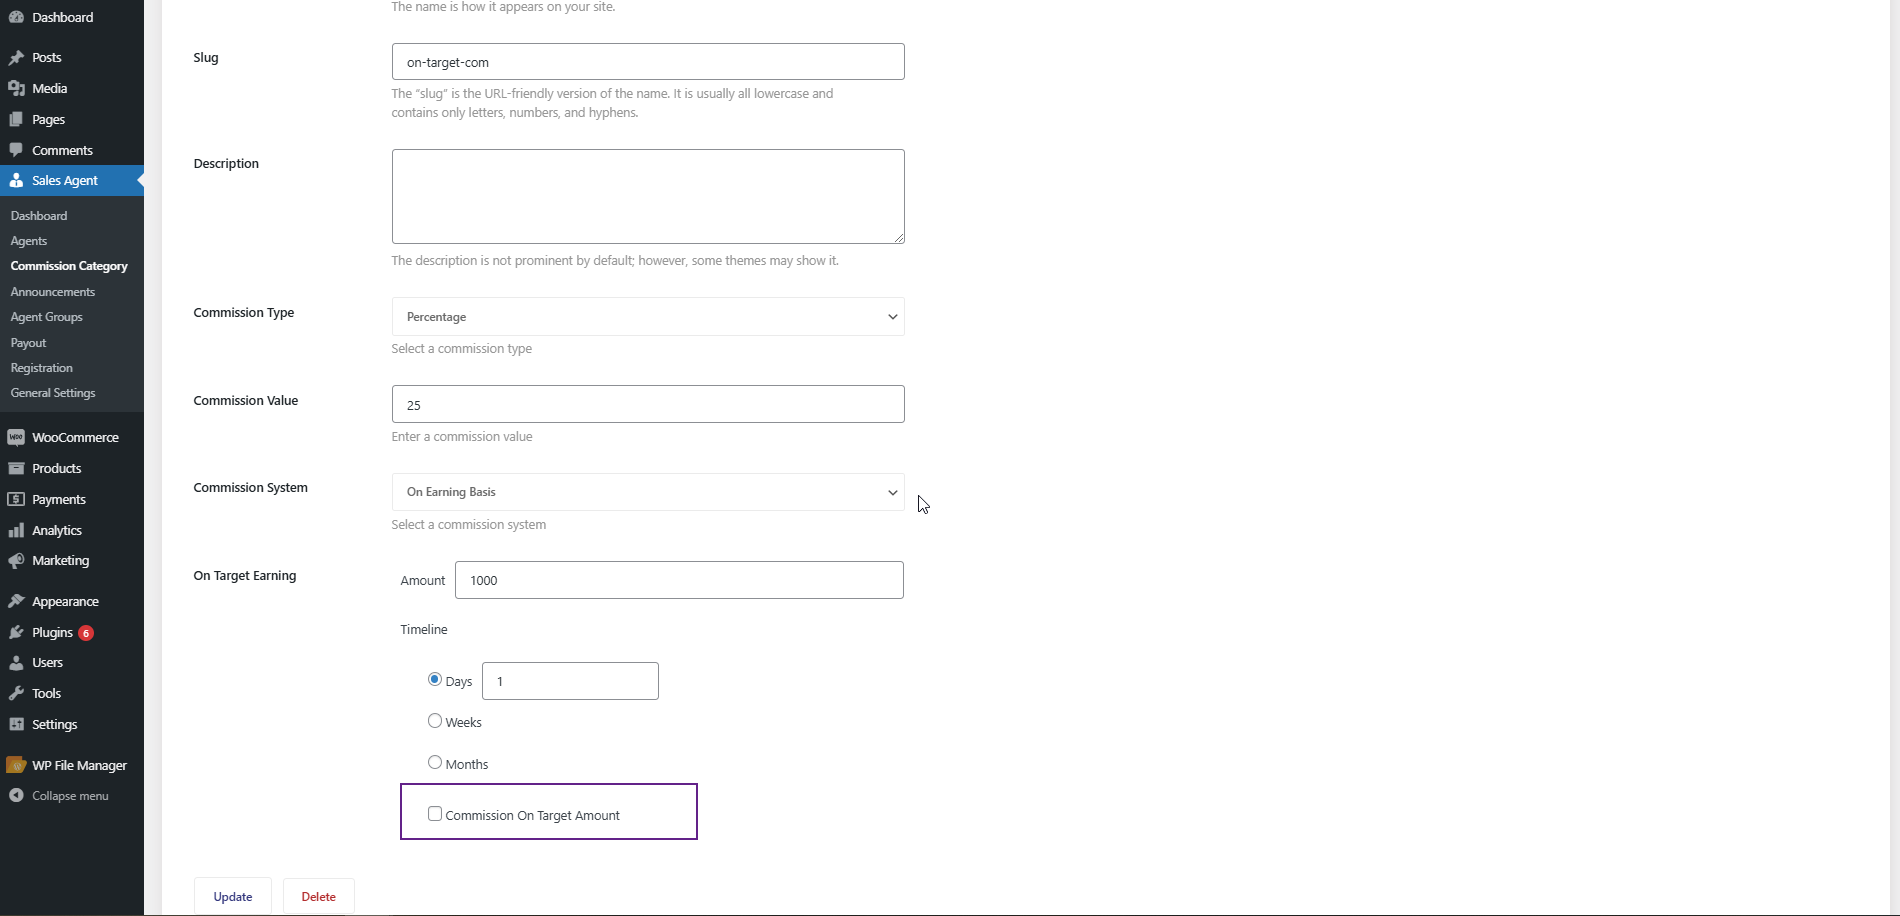Click the Collapse menu arrow icon
This screenshot has width=1900, height=916.
(16, 796)
